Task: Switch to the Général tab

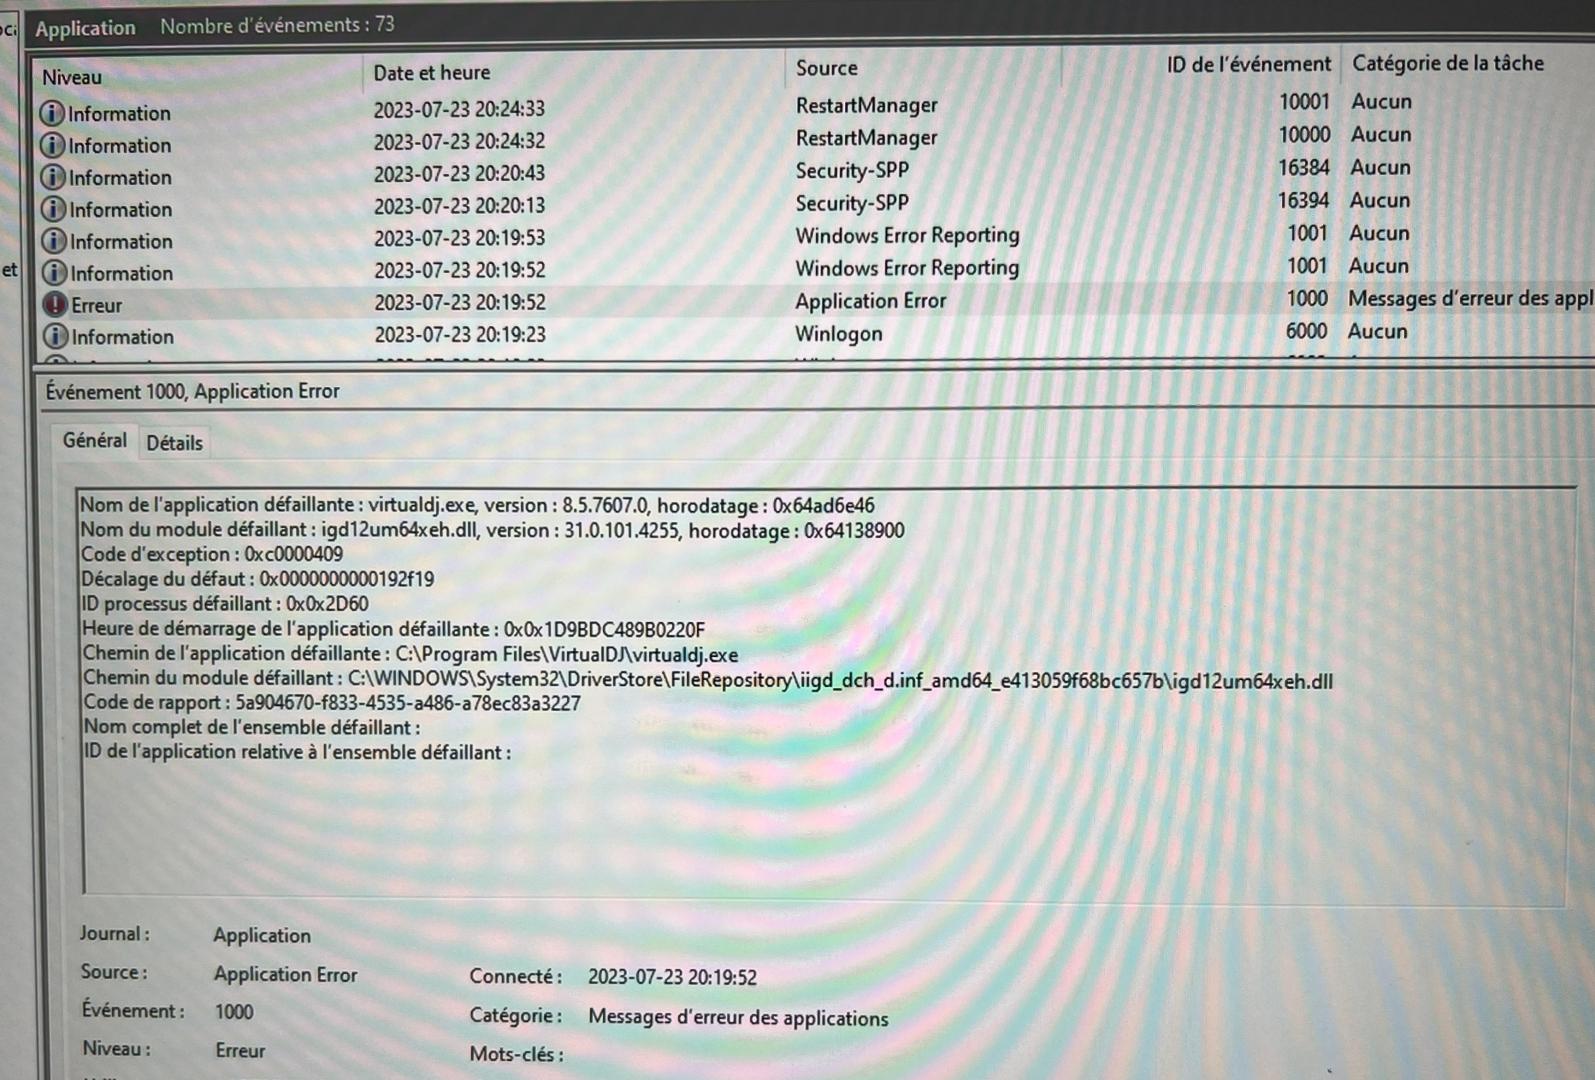Action: point(95,440)
